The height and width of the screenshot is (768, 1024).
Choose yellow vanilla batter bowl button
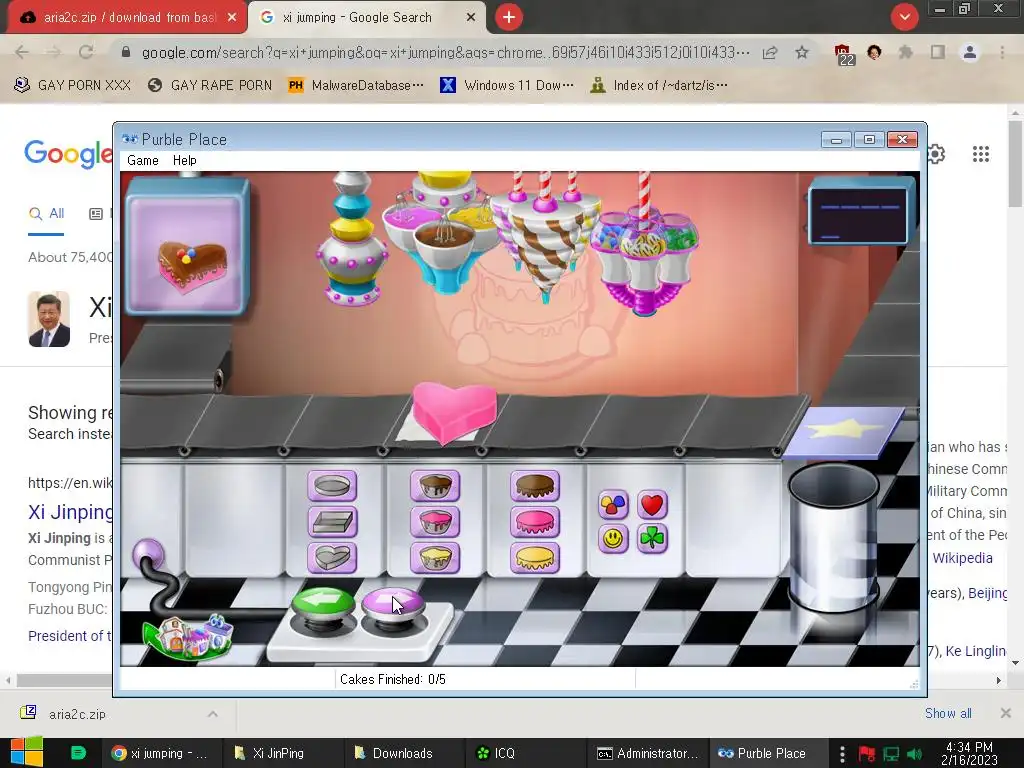coord(435,557)
